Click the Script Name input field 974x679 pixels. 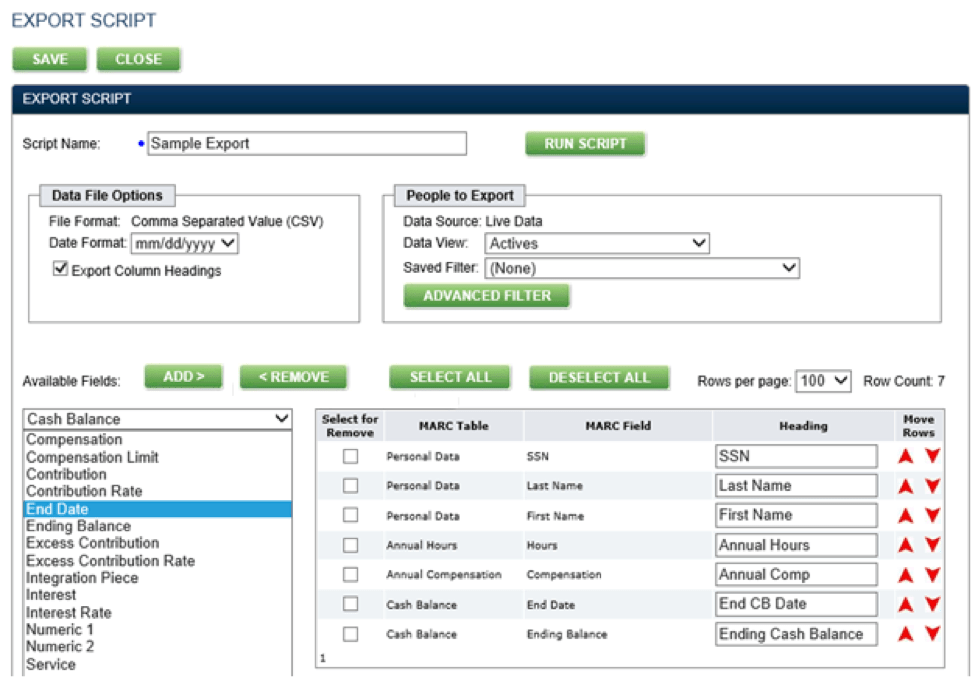(307, 144)
